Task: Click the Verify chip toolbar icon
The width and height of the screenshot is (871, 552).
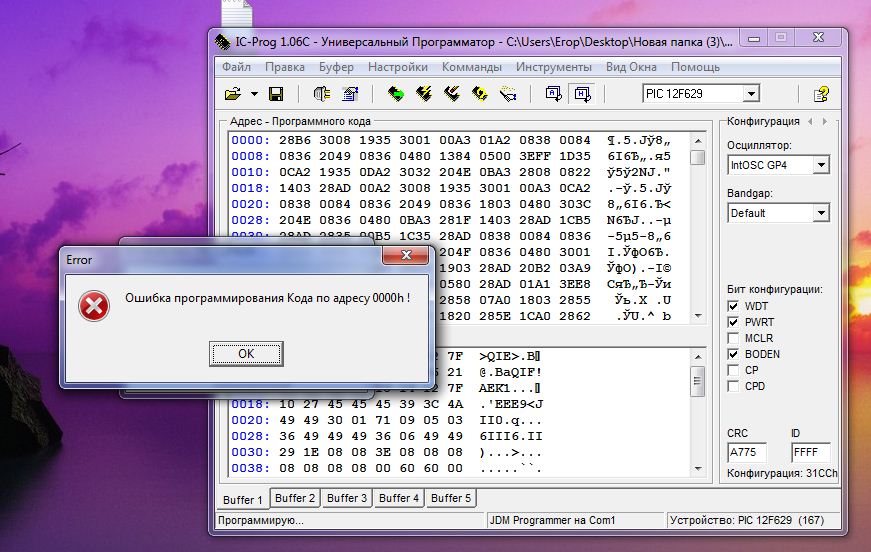Action: (480, 94)
